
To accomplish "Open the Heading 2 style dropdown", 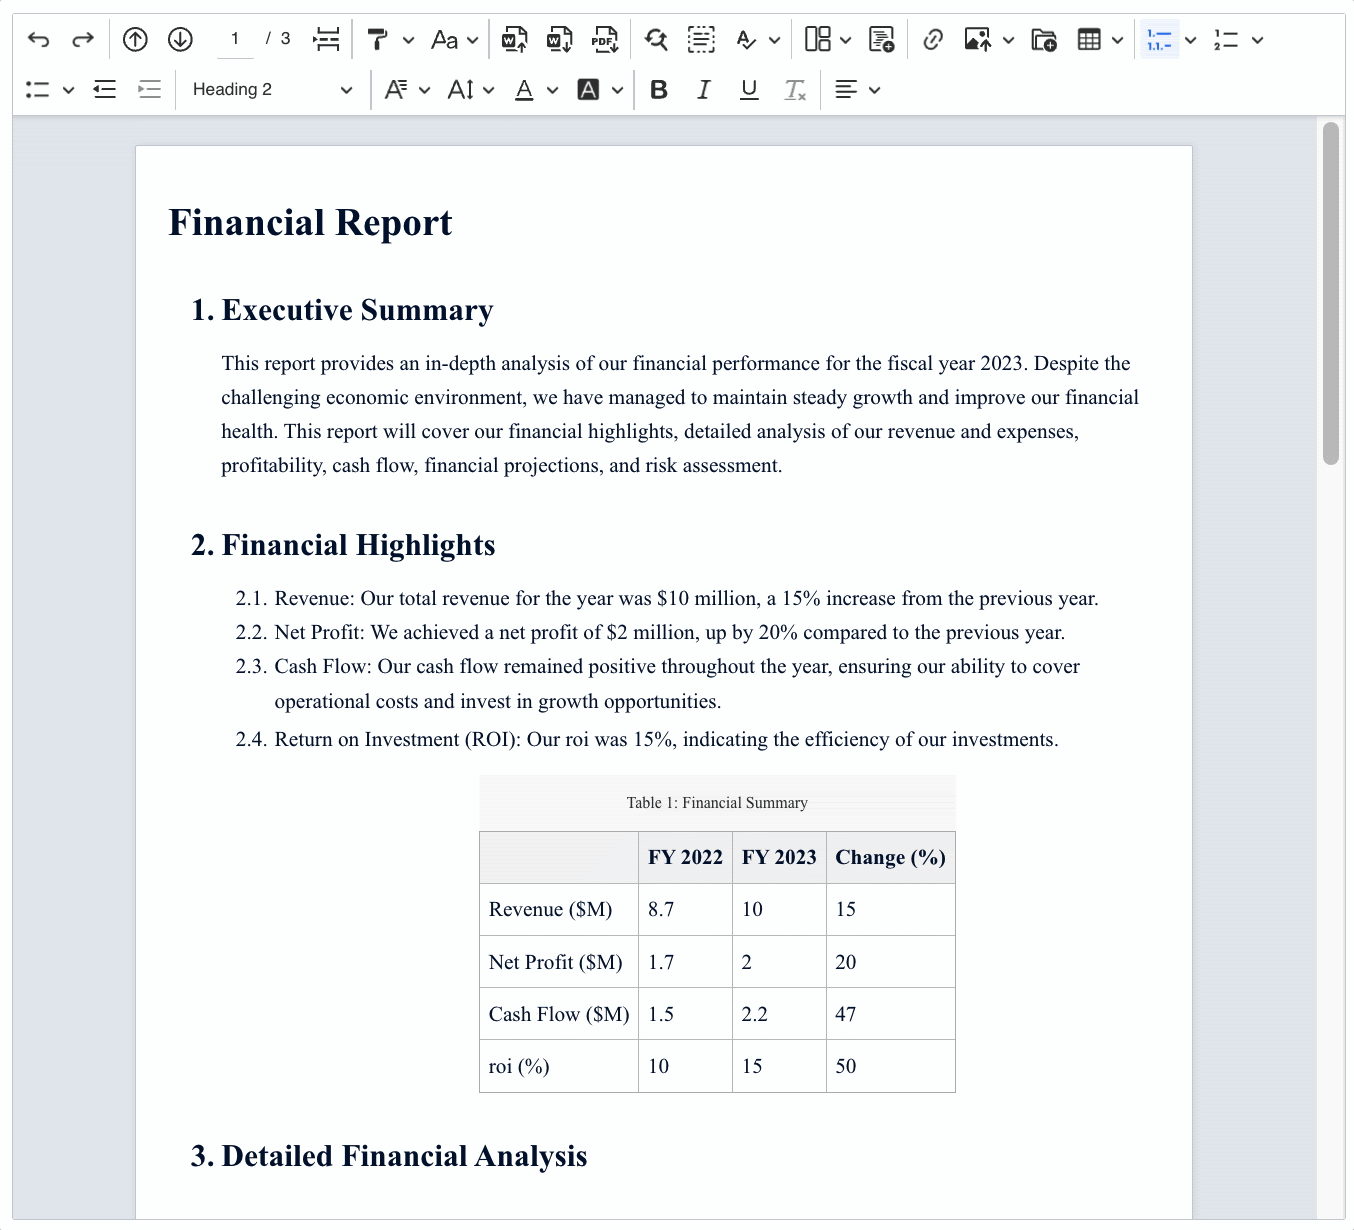I will 272,90.
